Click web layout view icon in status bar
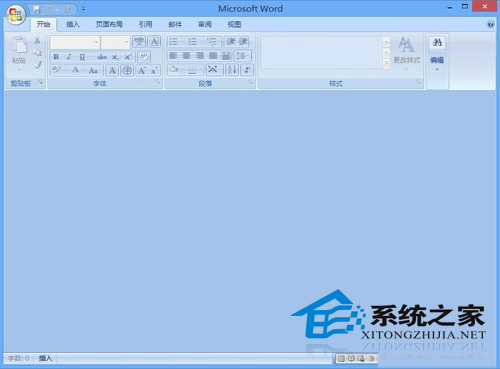 pyautogui.click(x=361, y=358)
